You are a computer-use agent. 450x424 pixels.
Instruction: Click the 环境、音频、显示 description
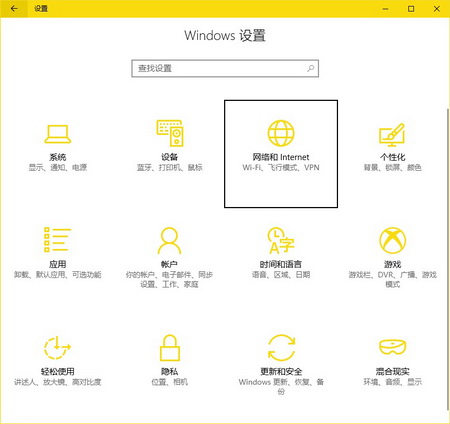click(x=392, y=382)
